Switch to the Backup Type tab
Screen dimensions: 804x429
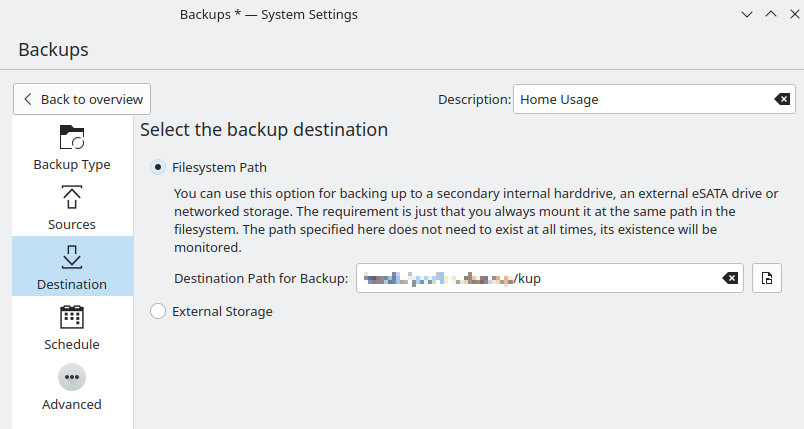click(72, 164)
